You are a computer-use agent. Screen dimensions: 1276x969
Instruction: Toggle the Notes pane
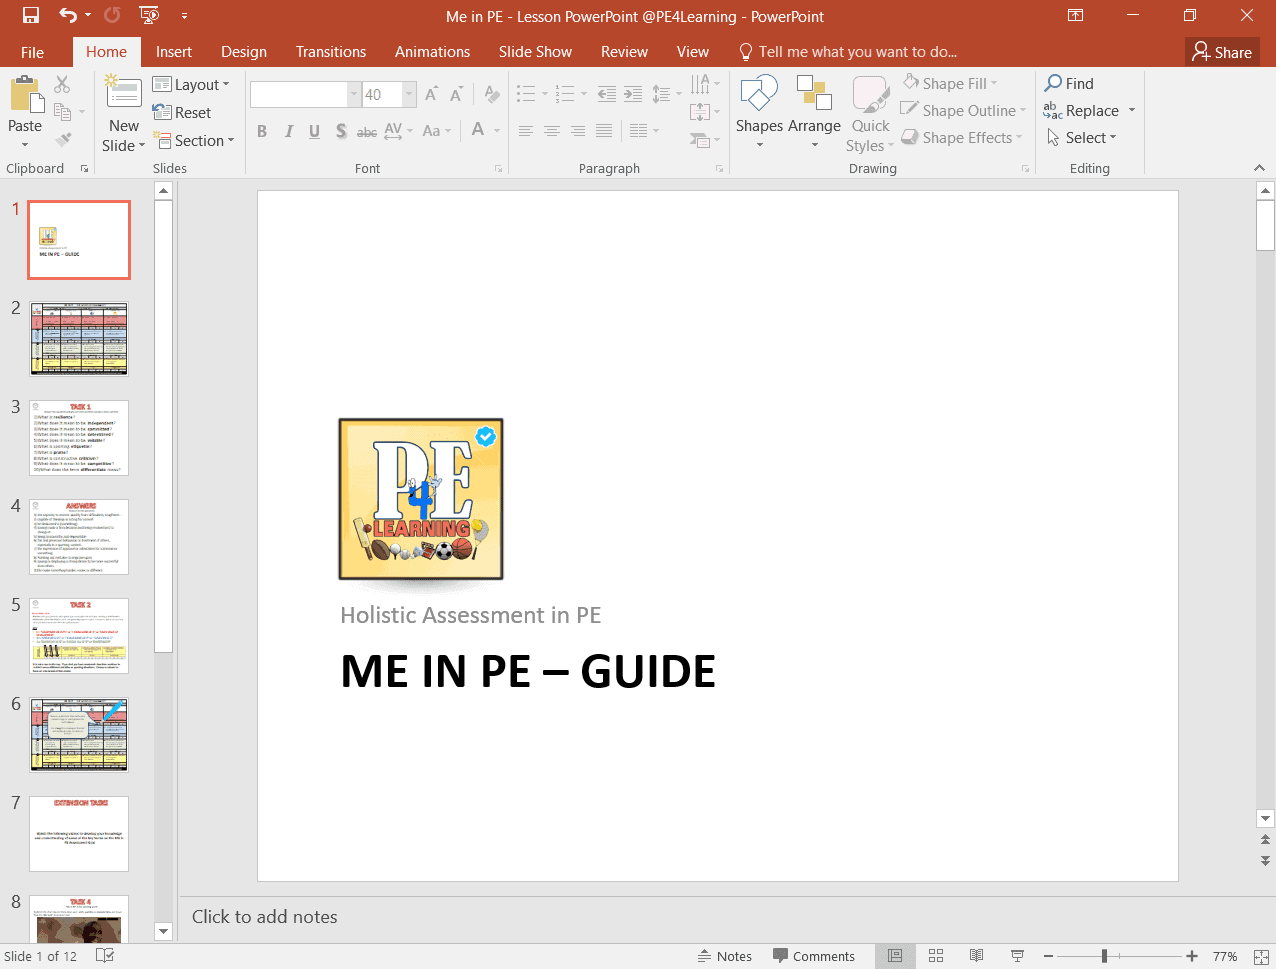coord(725,956)
